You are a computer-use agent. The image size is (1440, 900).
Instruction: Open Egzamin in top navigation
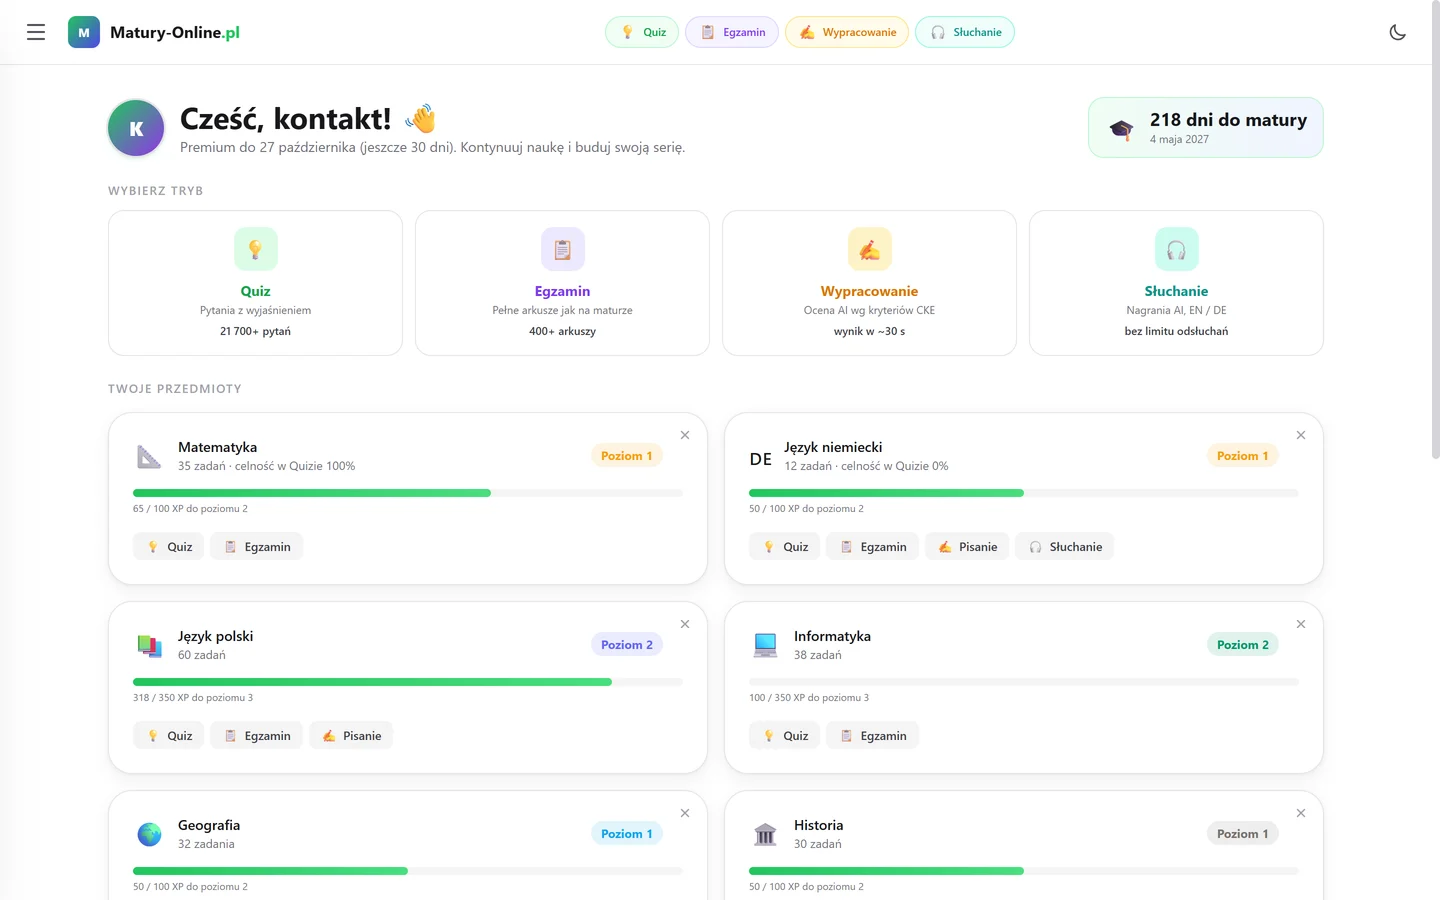pos(732,32)
